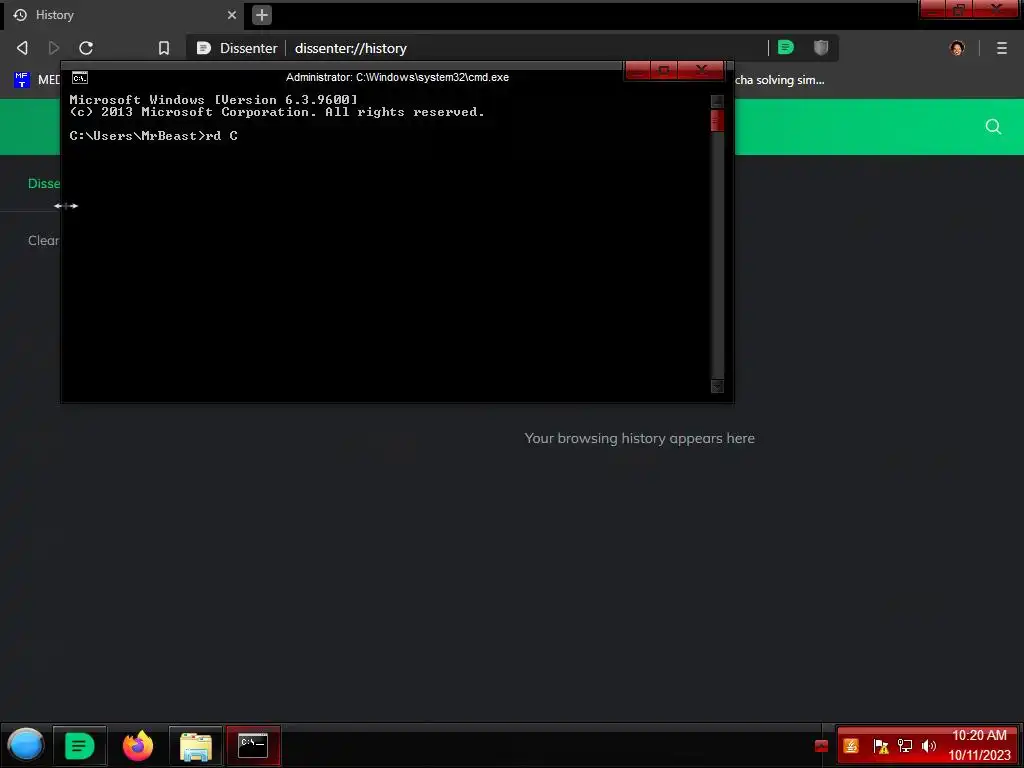Click the Dissenter logo in address bar
The image size is (1024, 768).
point(204,48)
